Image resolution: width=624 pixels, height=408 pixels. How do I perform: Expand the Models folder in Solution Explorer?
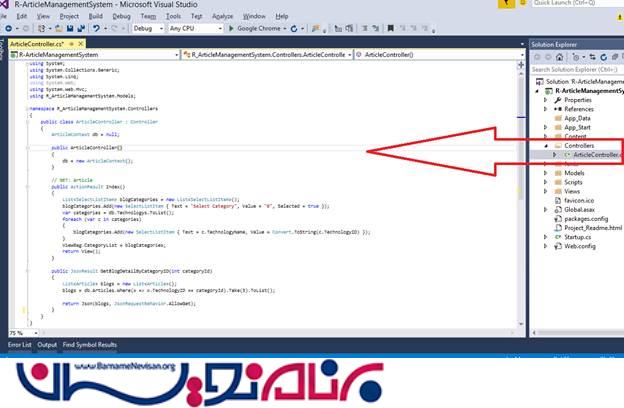click(546, 173)
